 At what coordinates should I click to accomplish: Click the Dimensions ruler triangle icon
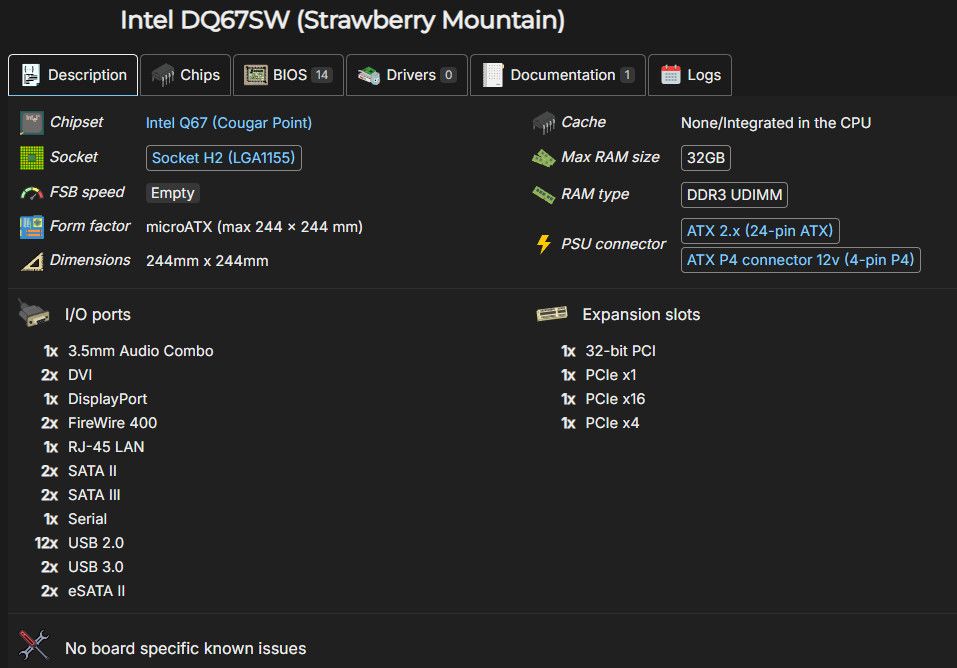tap(32, 261)
